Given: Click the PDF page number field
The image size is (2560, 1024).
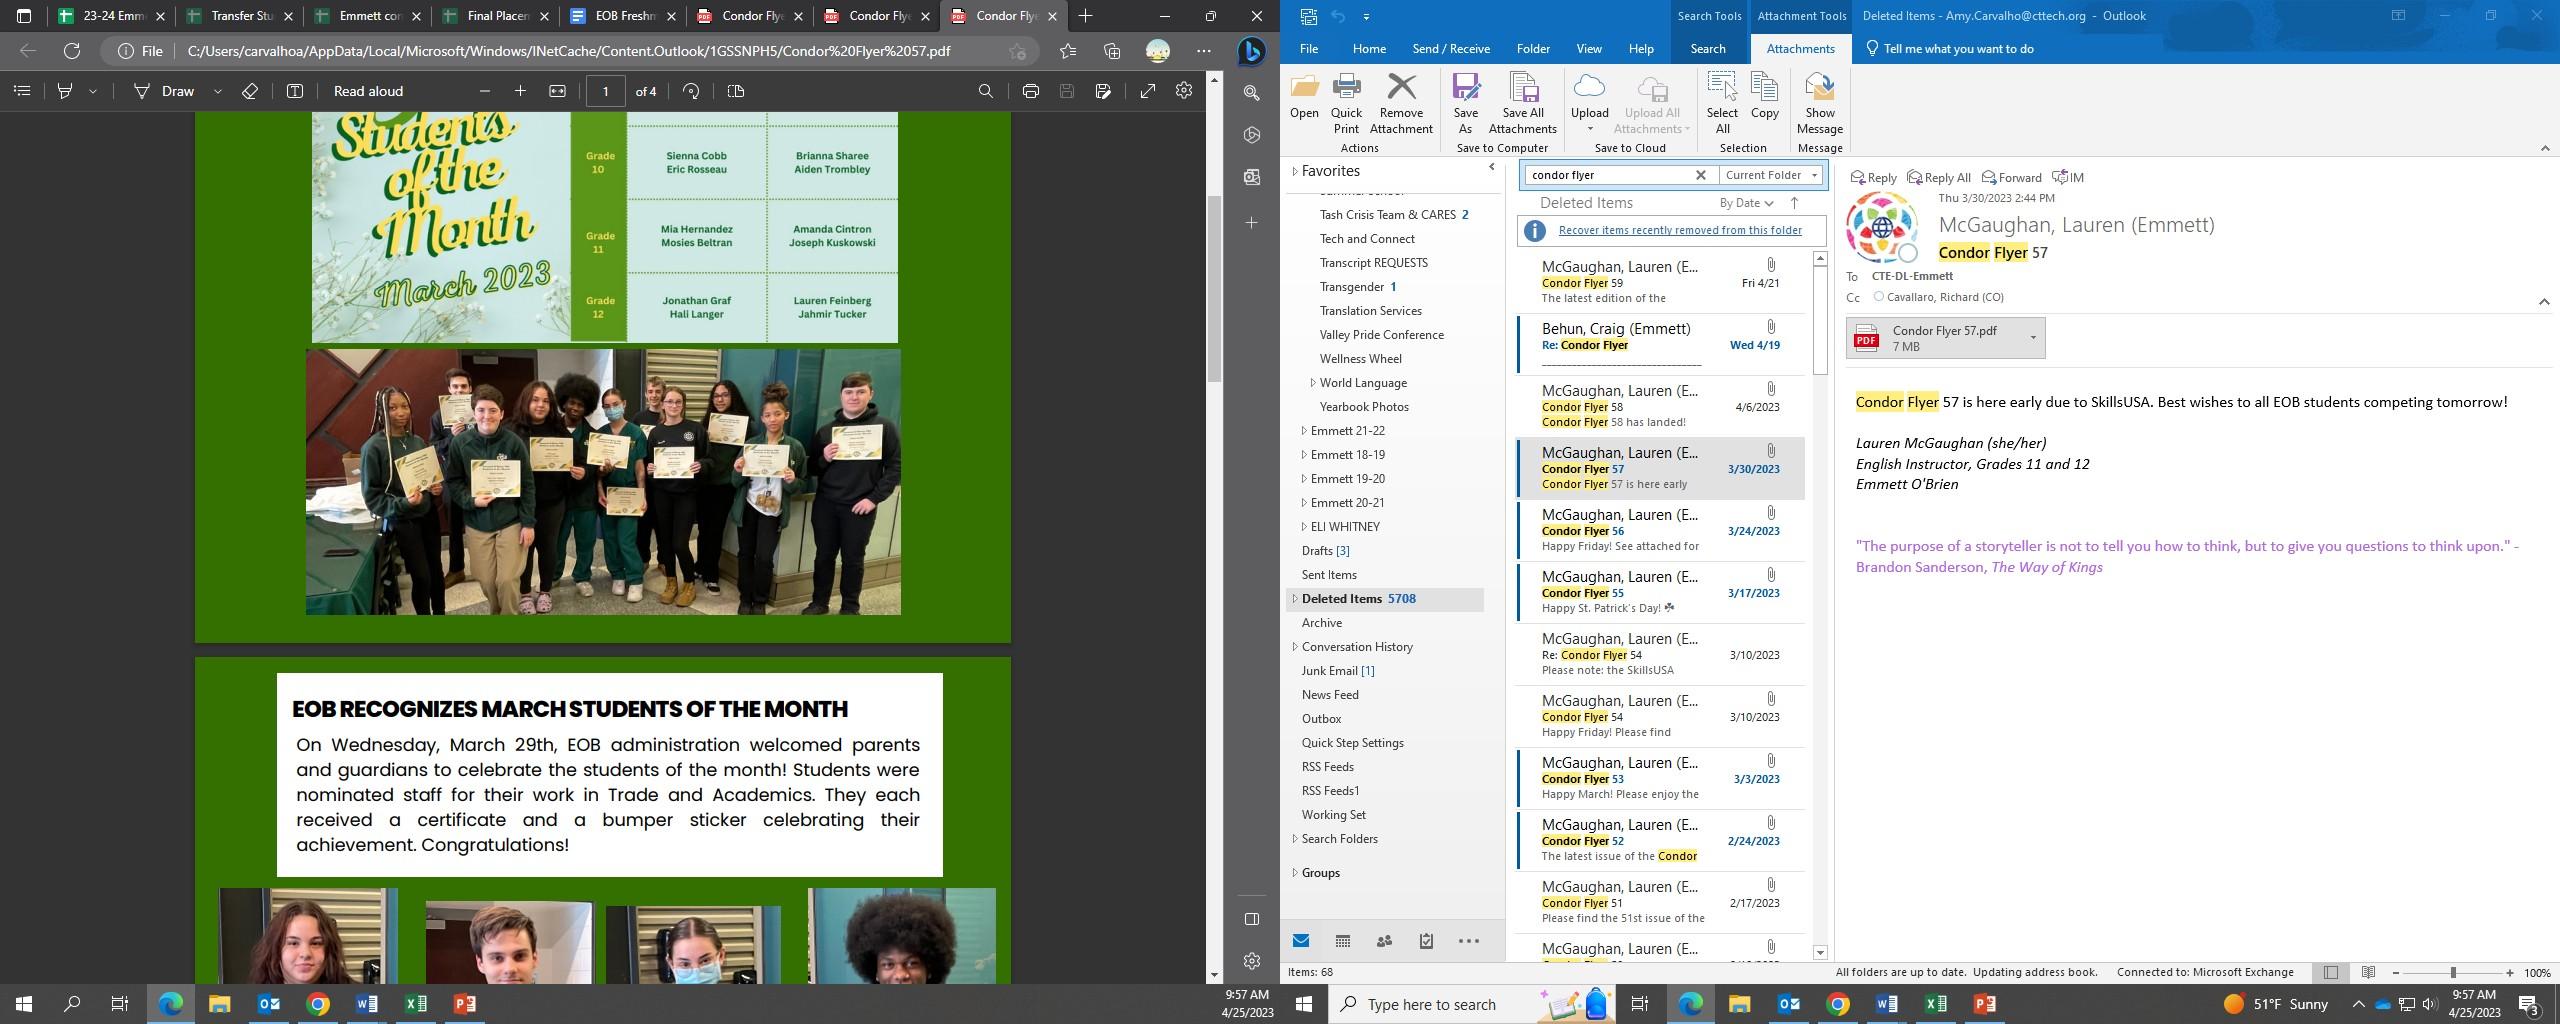Looking at the screenshot, I should point(605,91).
